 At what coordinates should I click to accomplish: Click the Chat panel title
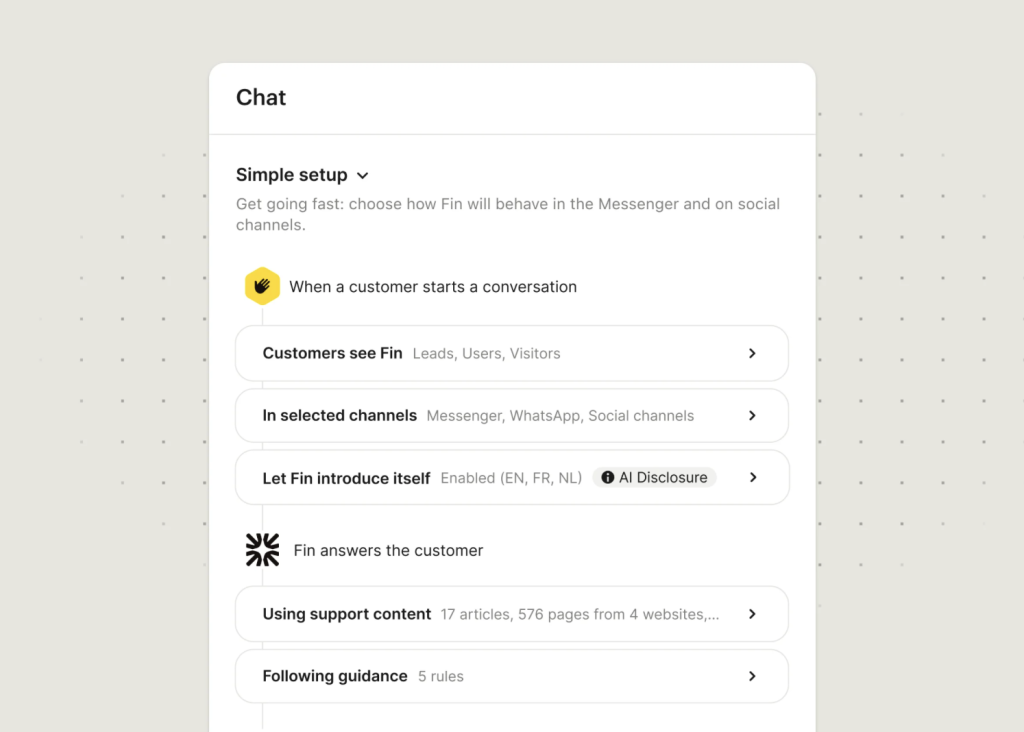261,97
